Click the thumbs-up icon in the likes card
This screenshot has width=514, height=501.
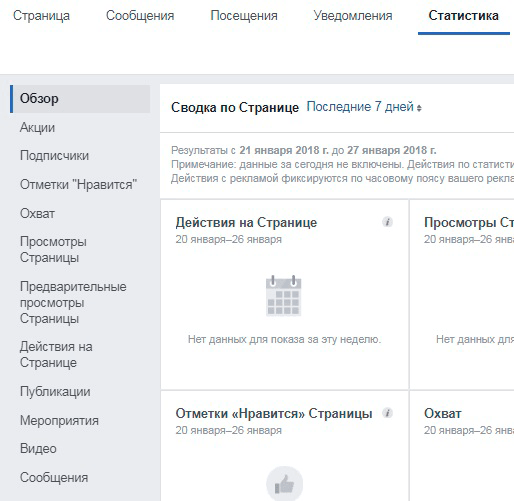[x=284, y=483]
